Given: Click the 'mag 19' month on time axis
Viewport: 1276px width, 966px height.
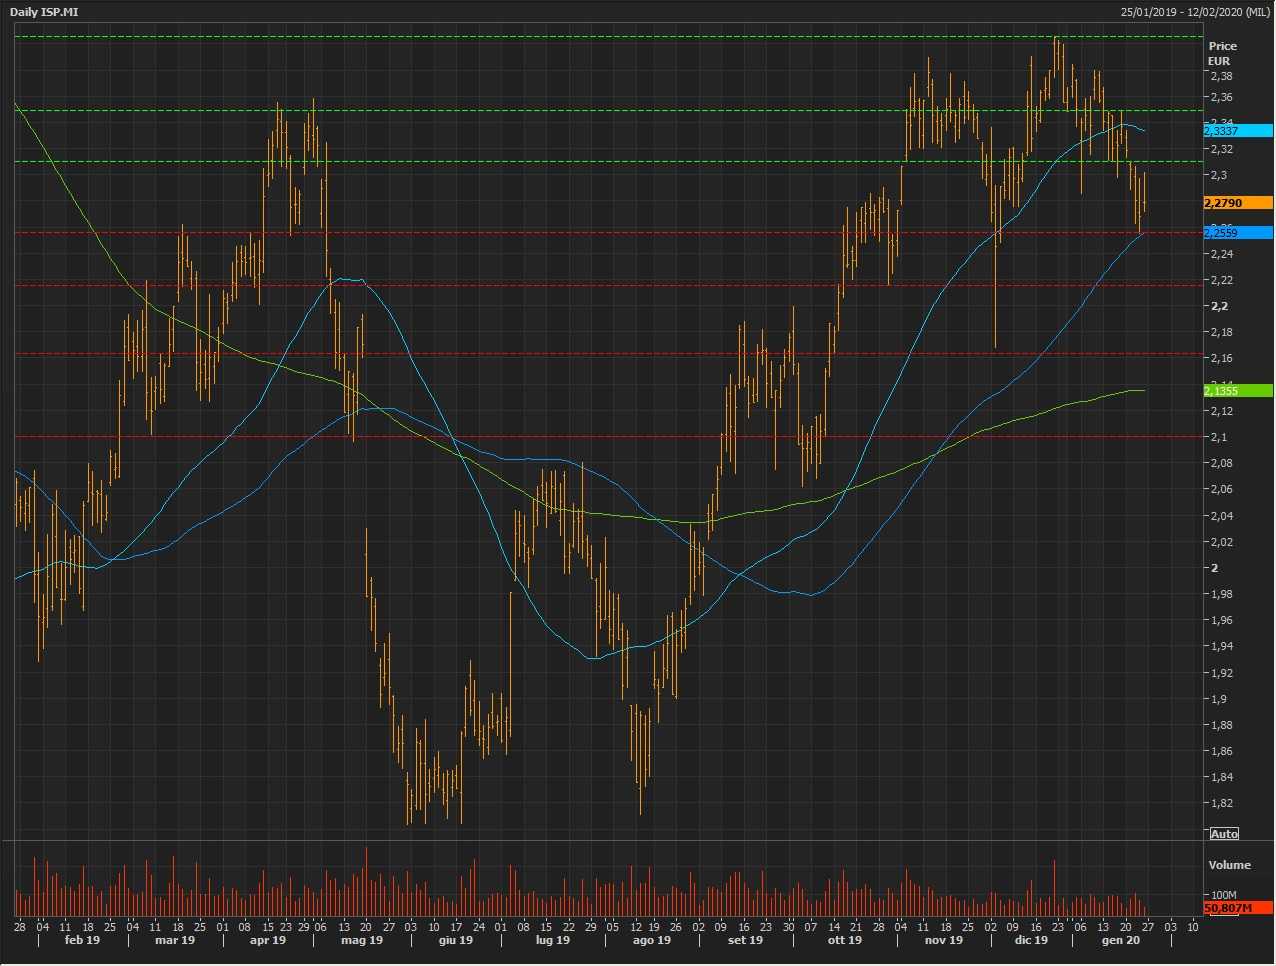Looking at the screenshot, I should pos(362,940).
